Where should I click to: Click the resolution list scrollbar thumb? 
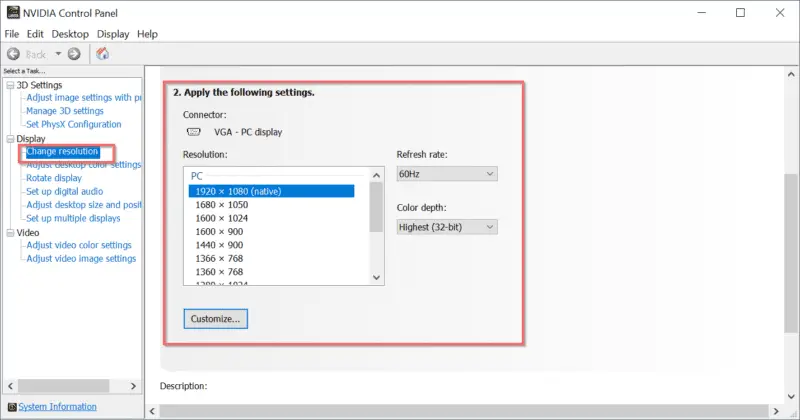pyautogui.click(x=377, y=207)
